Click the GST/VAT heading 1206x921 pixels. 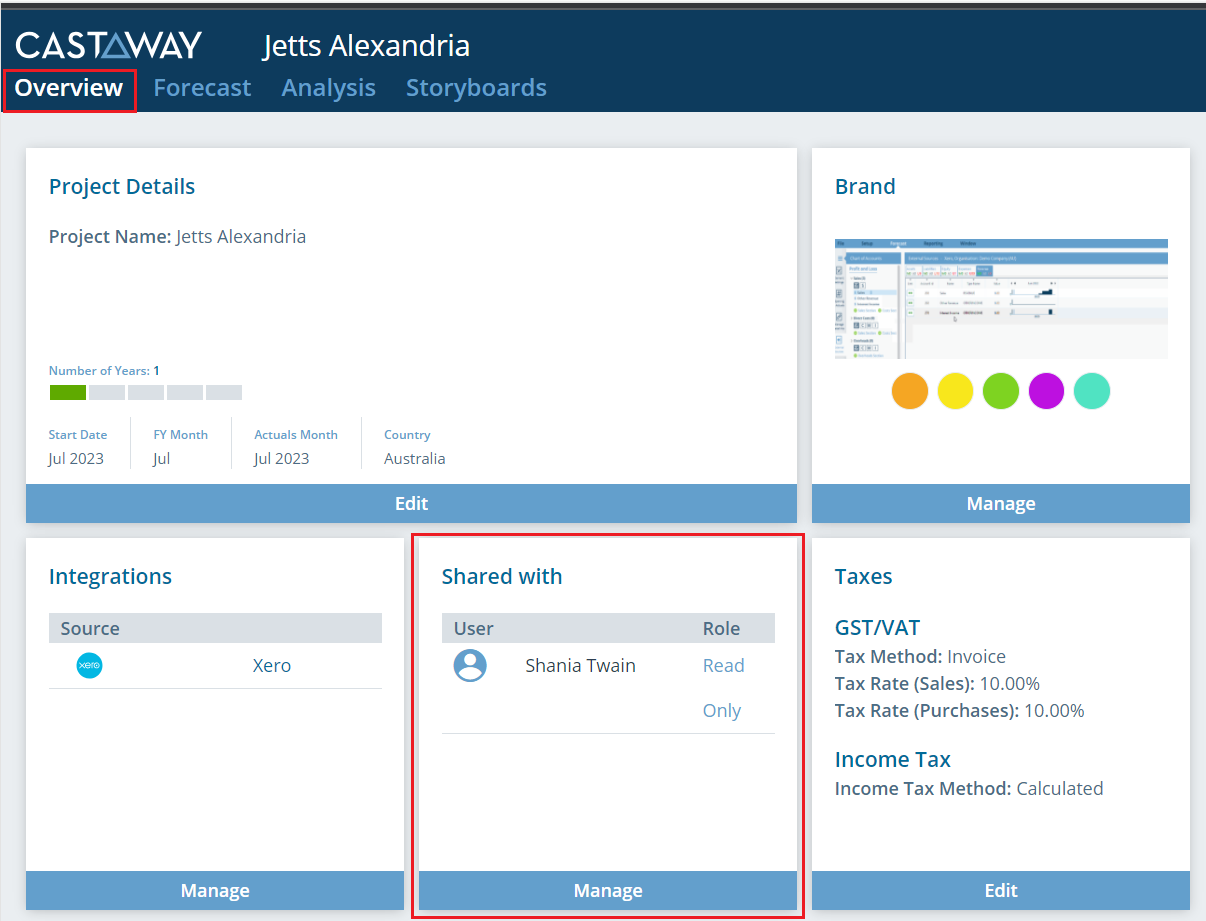point(877,628)
